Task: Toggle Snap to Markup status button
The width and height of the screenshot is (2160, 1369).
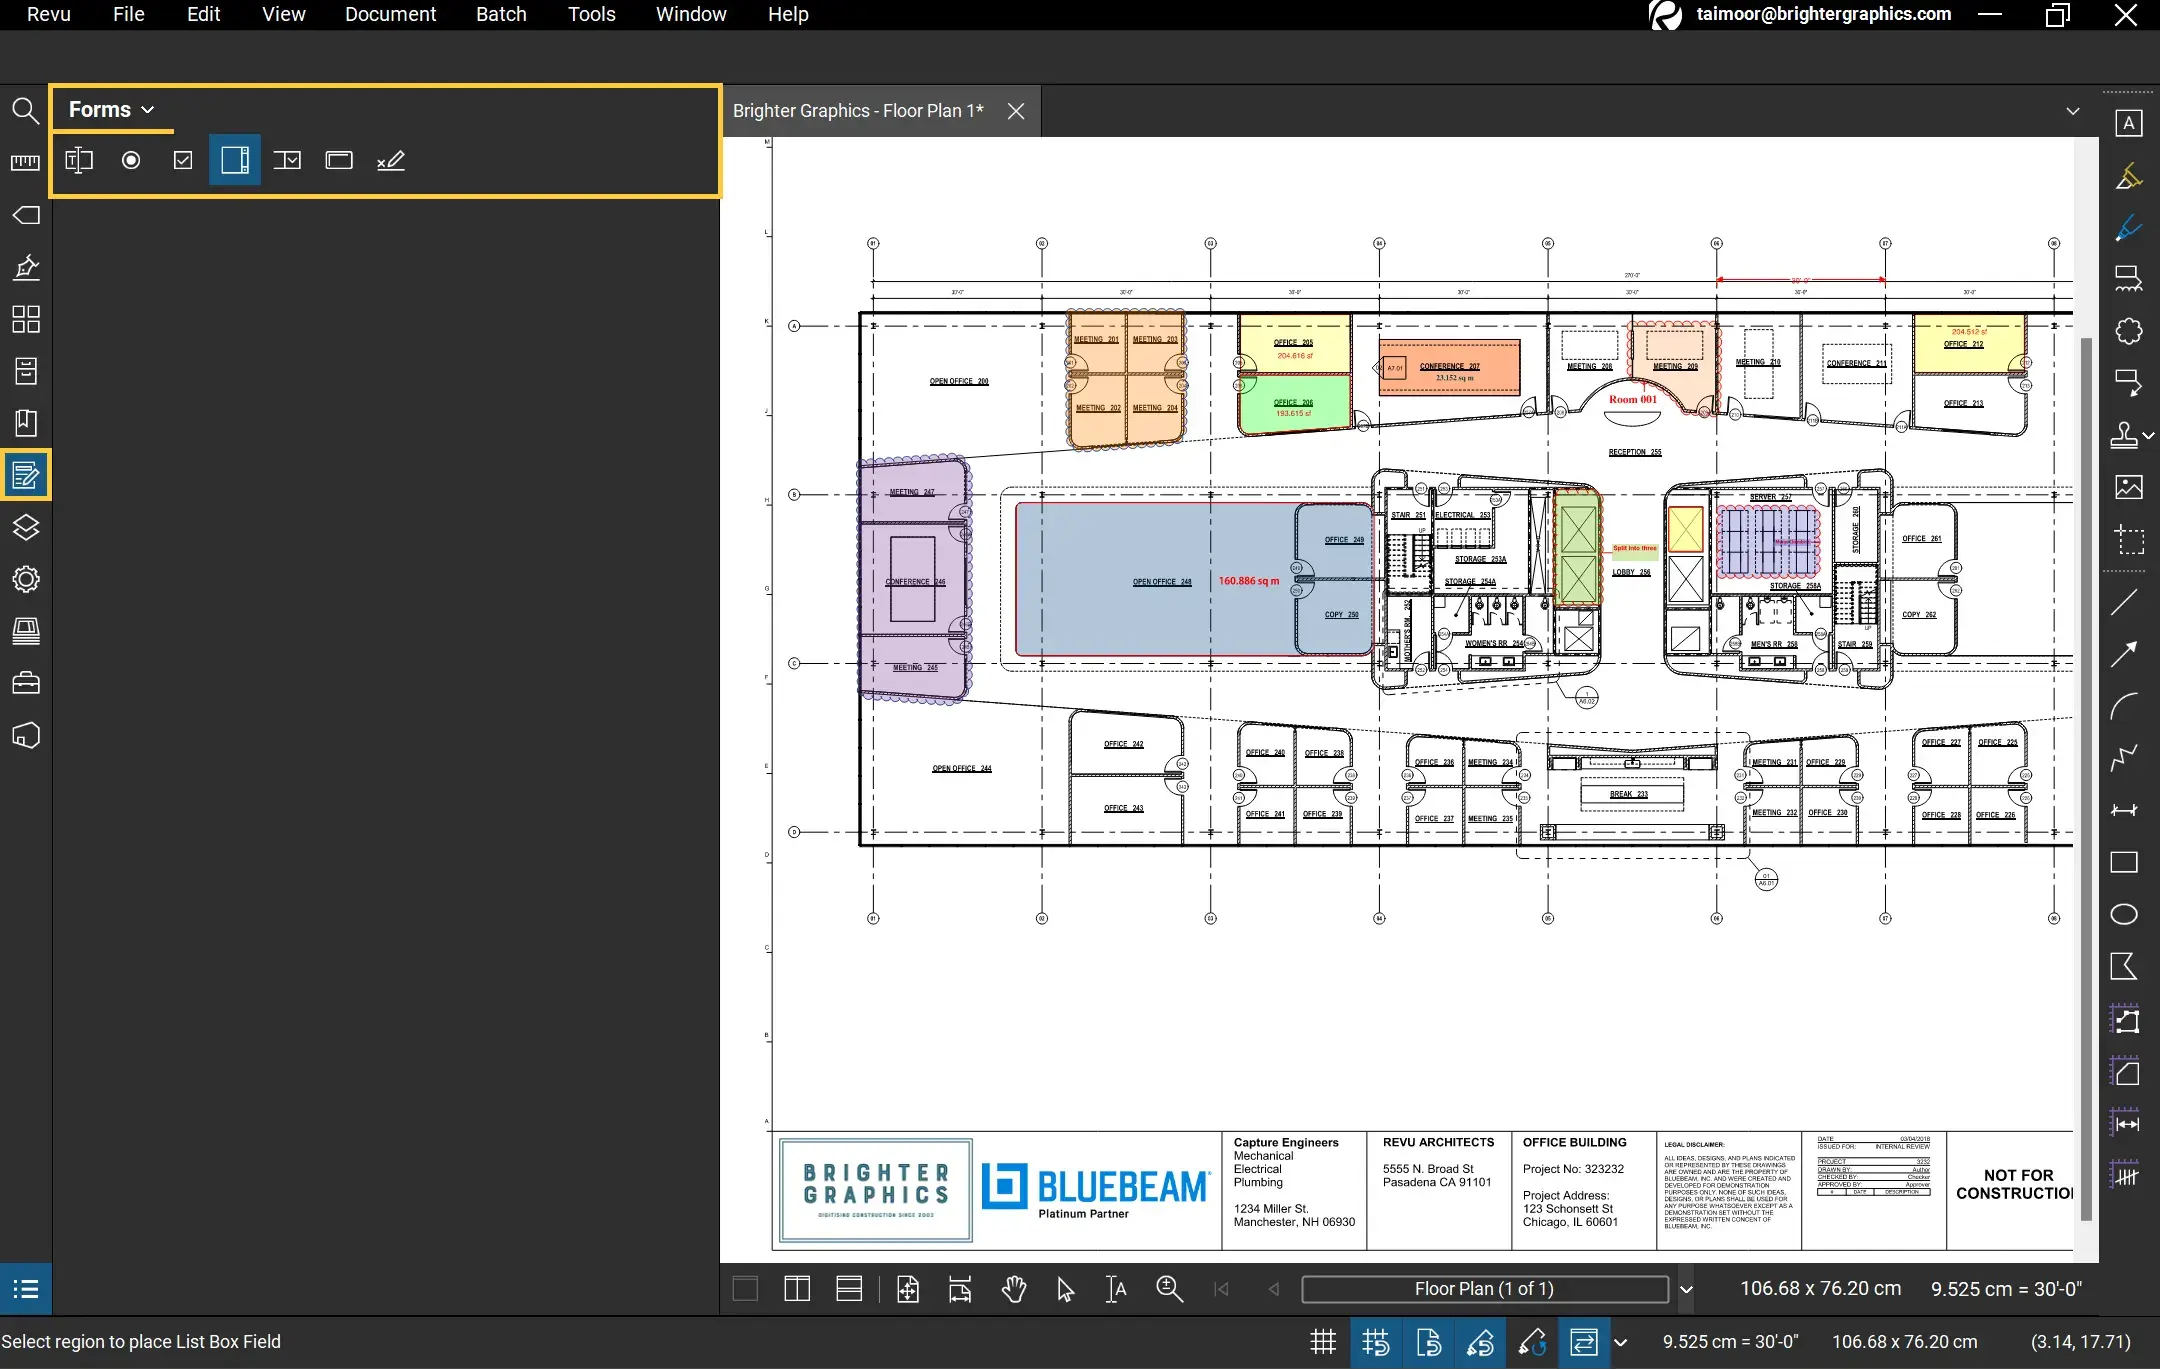Action: click(1480, 1342)
